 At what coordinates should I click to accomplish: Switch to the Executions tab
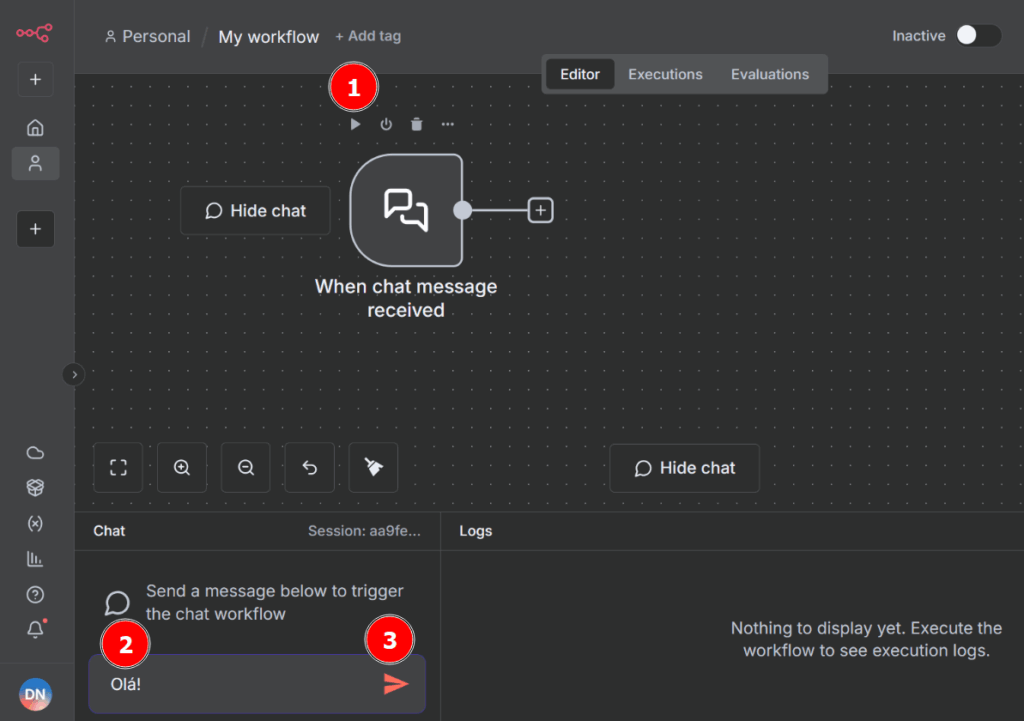tap(665, 74)
